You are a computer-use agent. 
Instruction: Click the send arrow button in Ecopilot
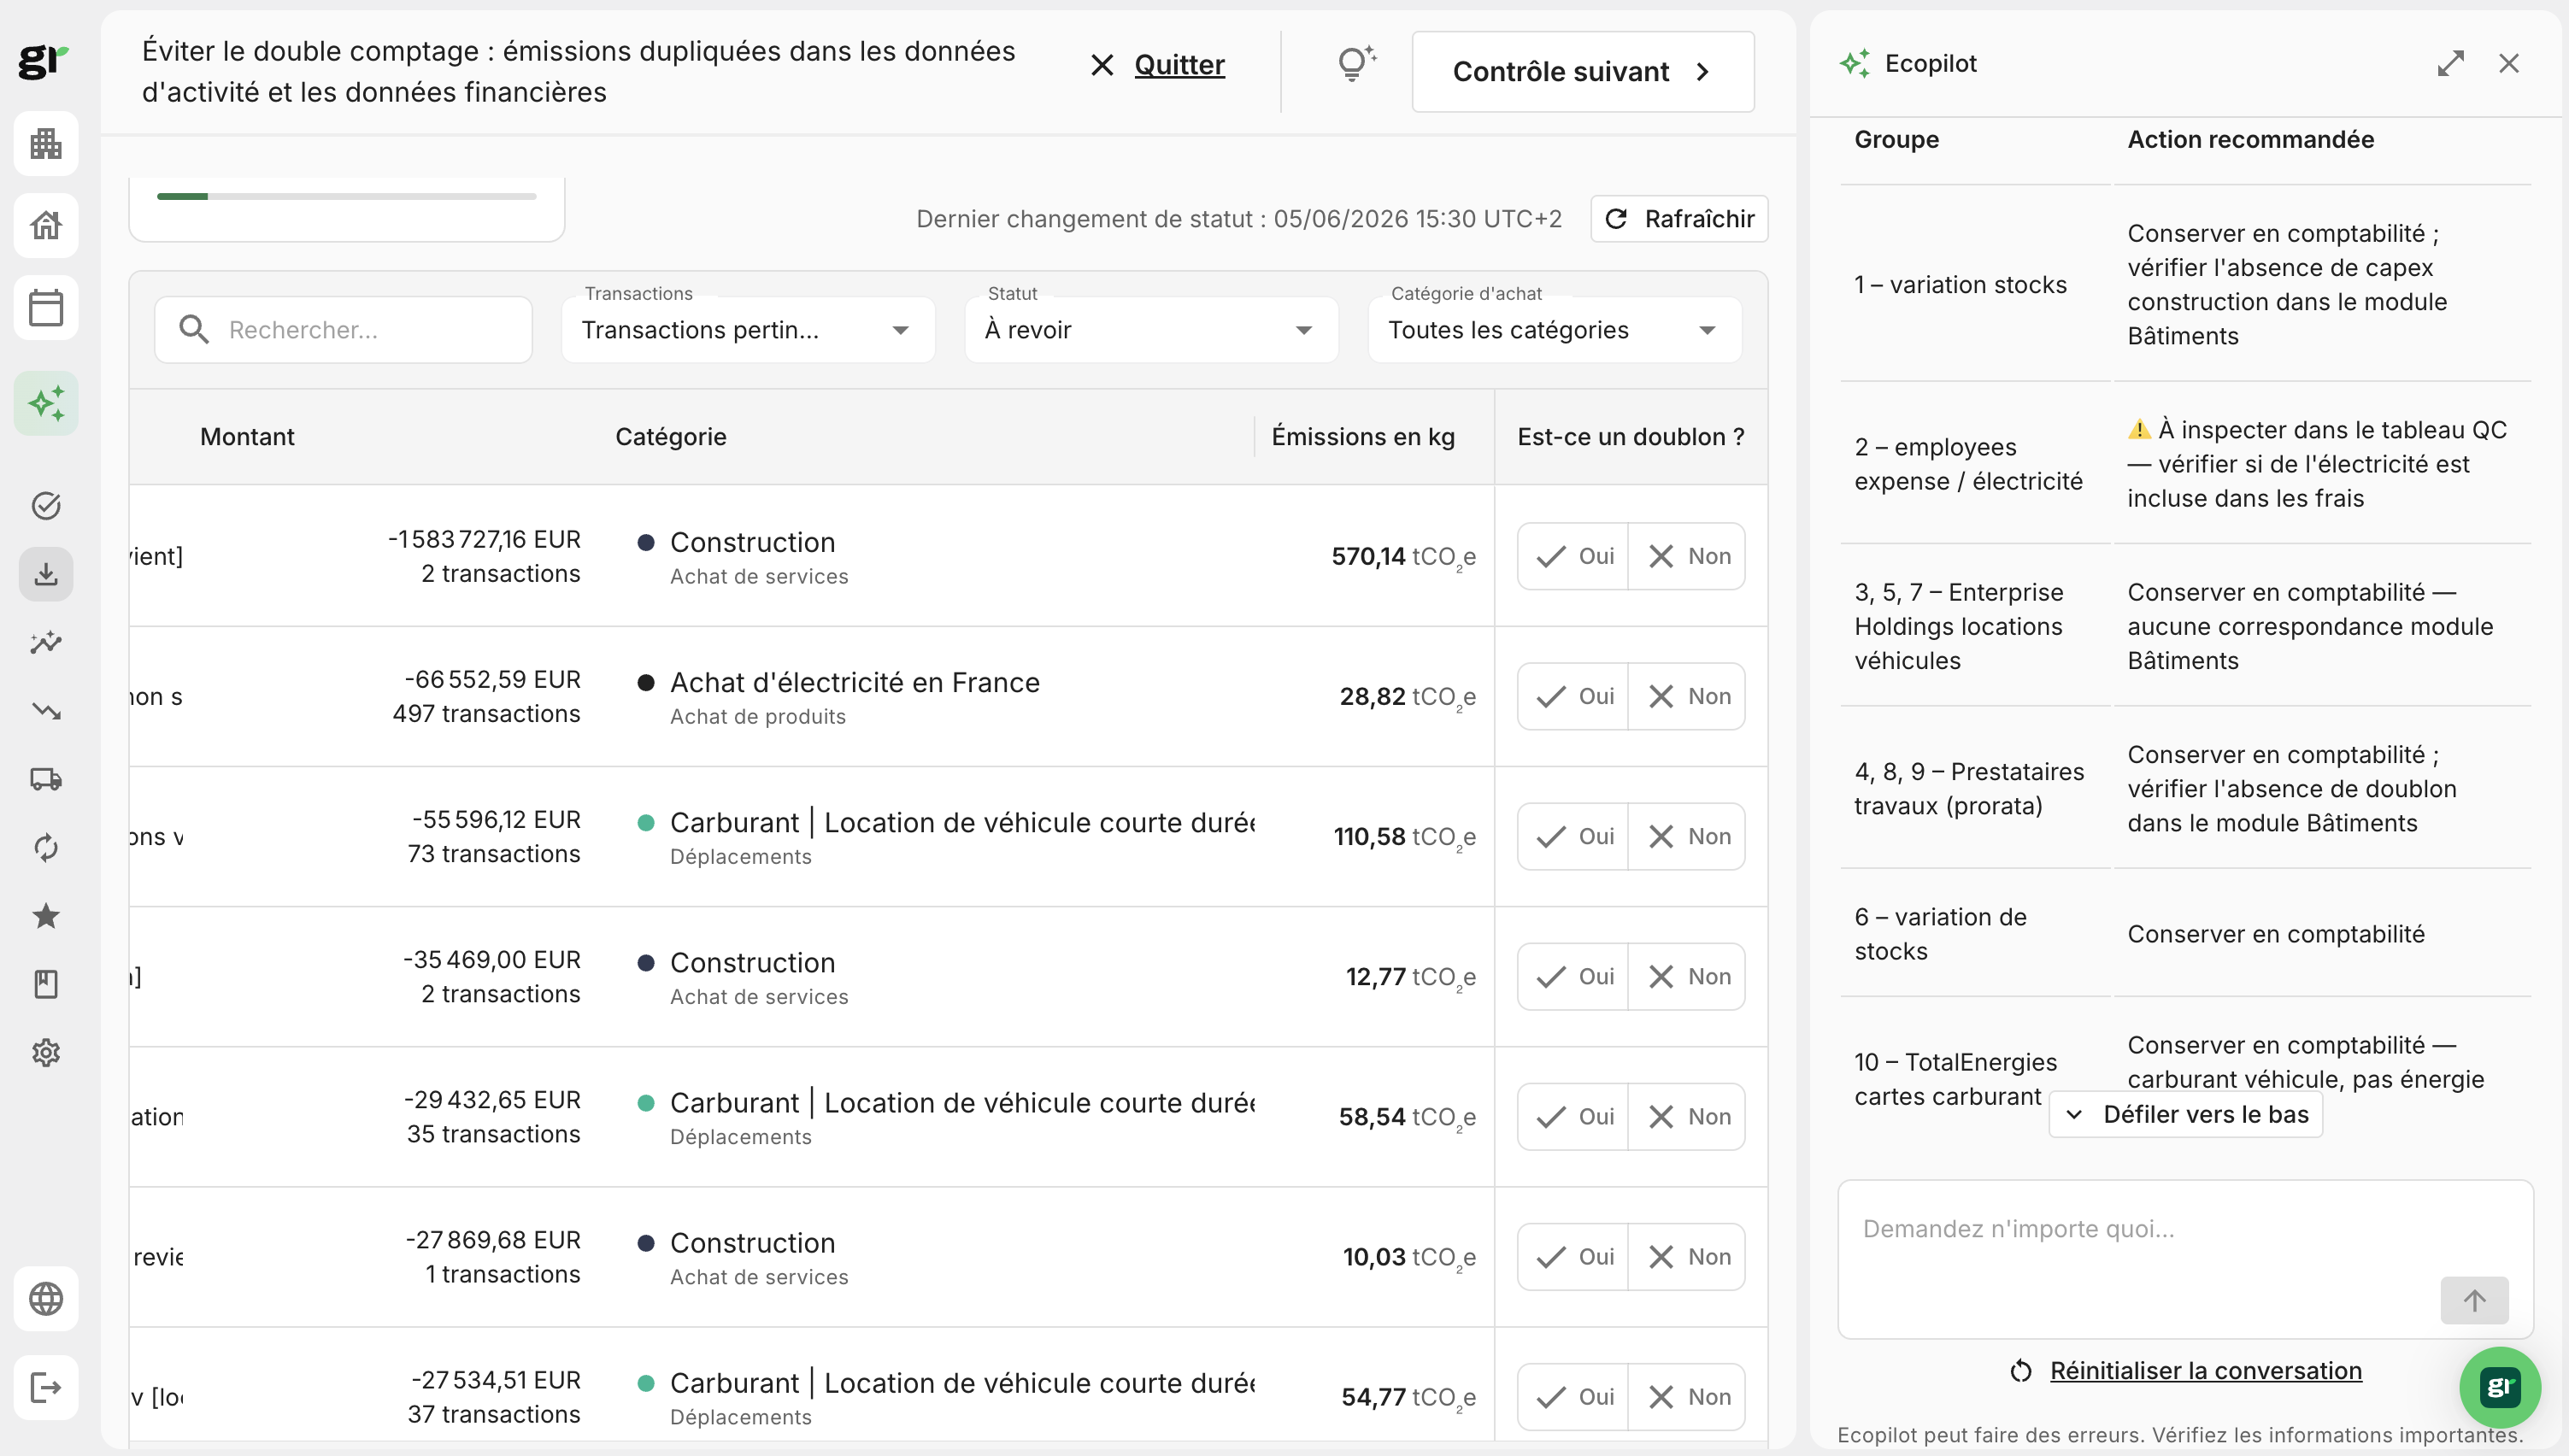point(2475,1301)
